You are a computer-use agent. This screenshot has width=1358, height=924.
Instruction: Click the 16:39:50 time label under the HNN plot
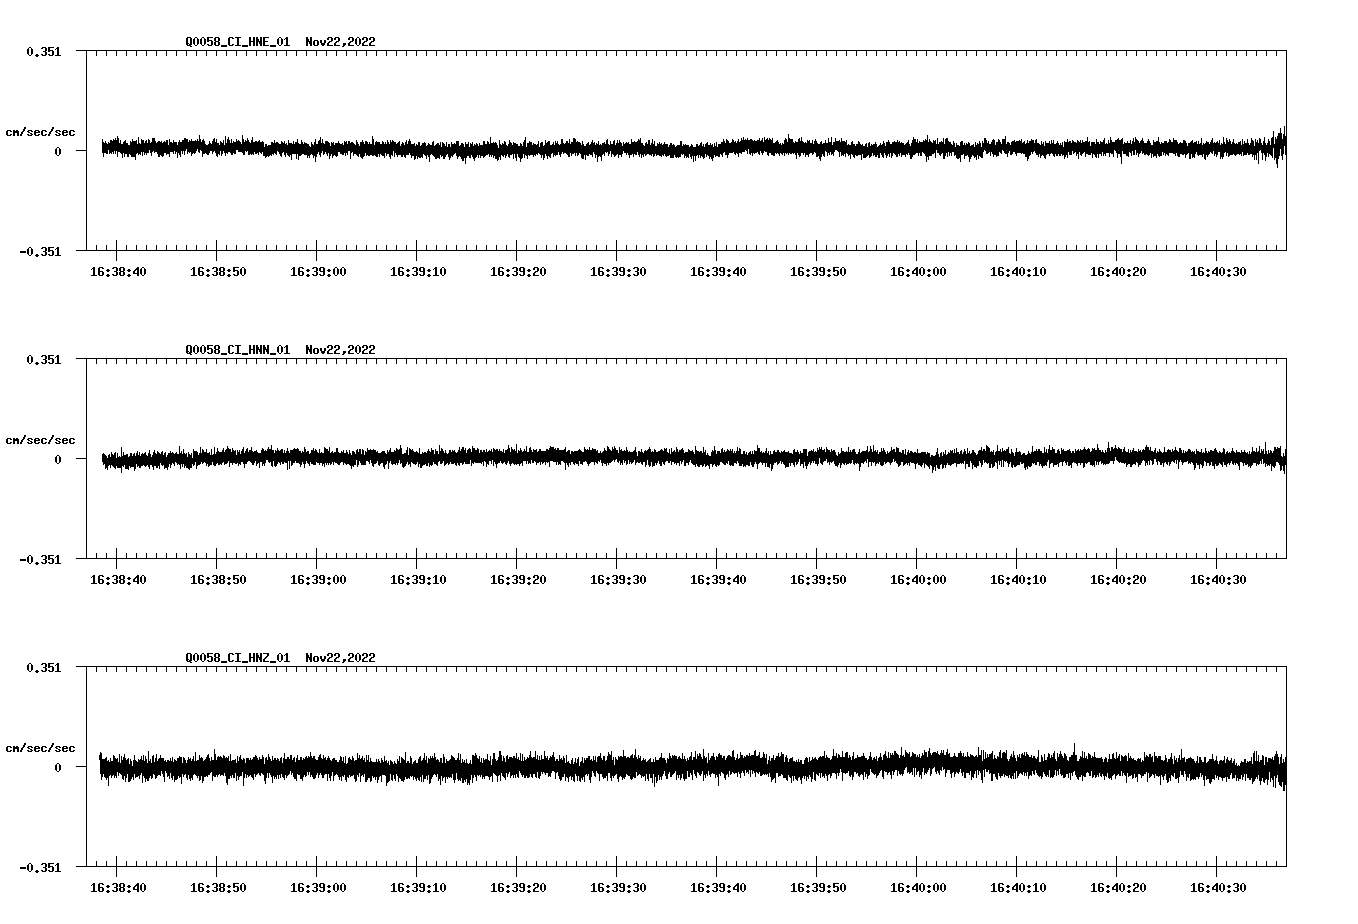click(x=818, y=580)
